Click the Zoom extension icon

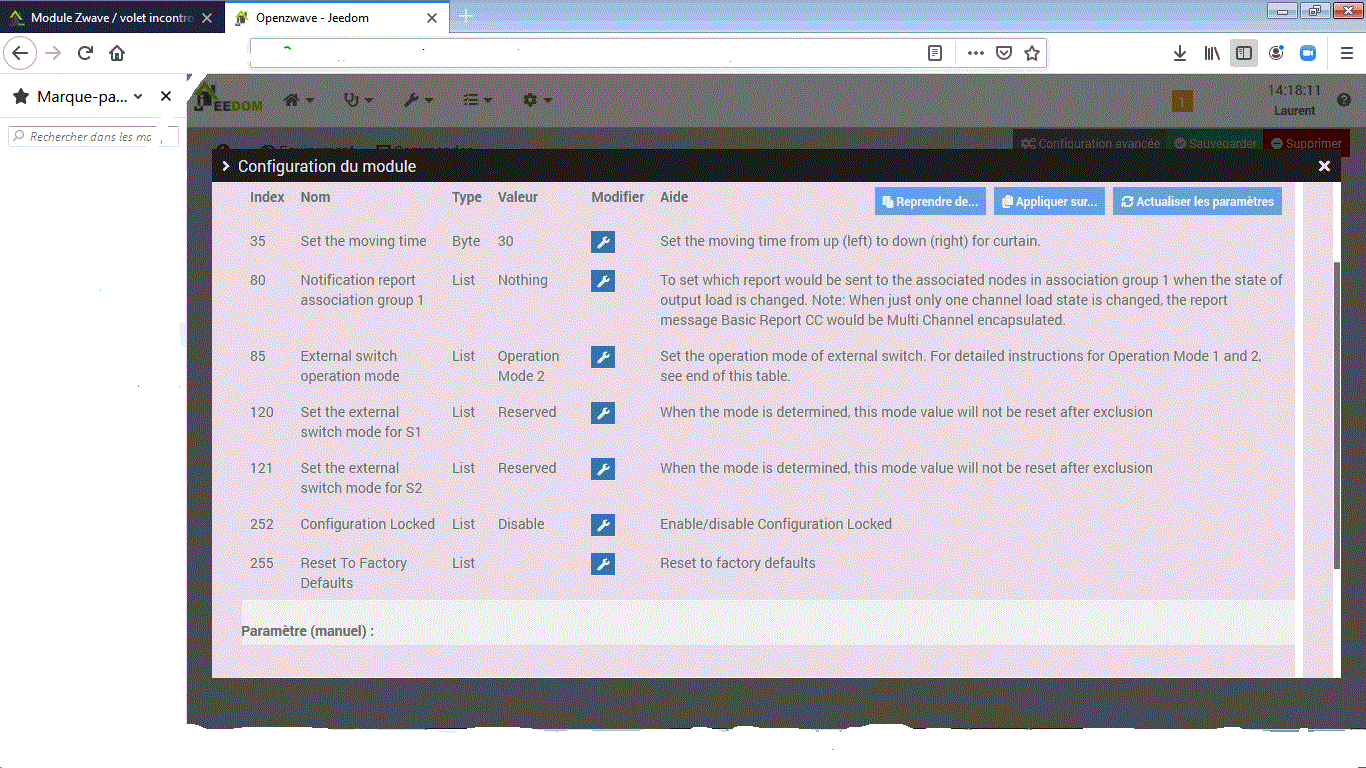1307,53
